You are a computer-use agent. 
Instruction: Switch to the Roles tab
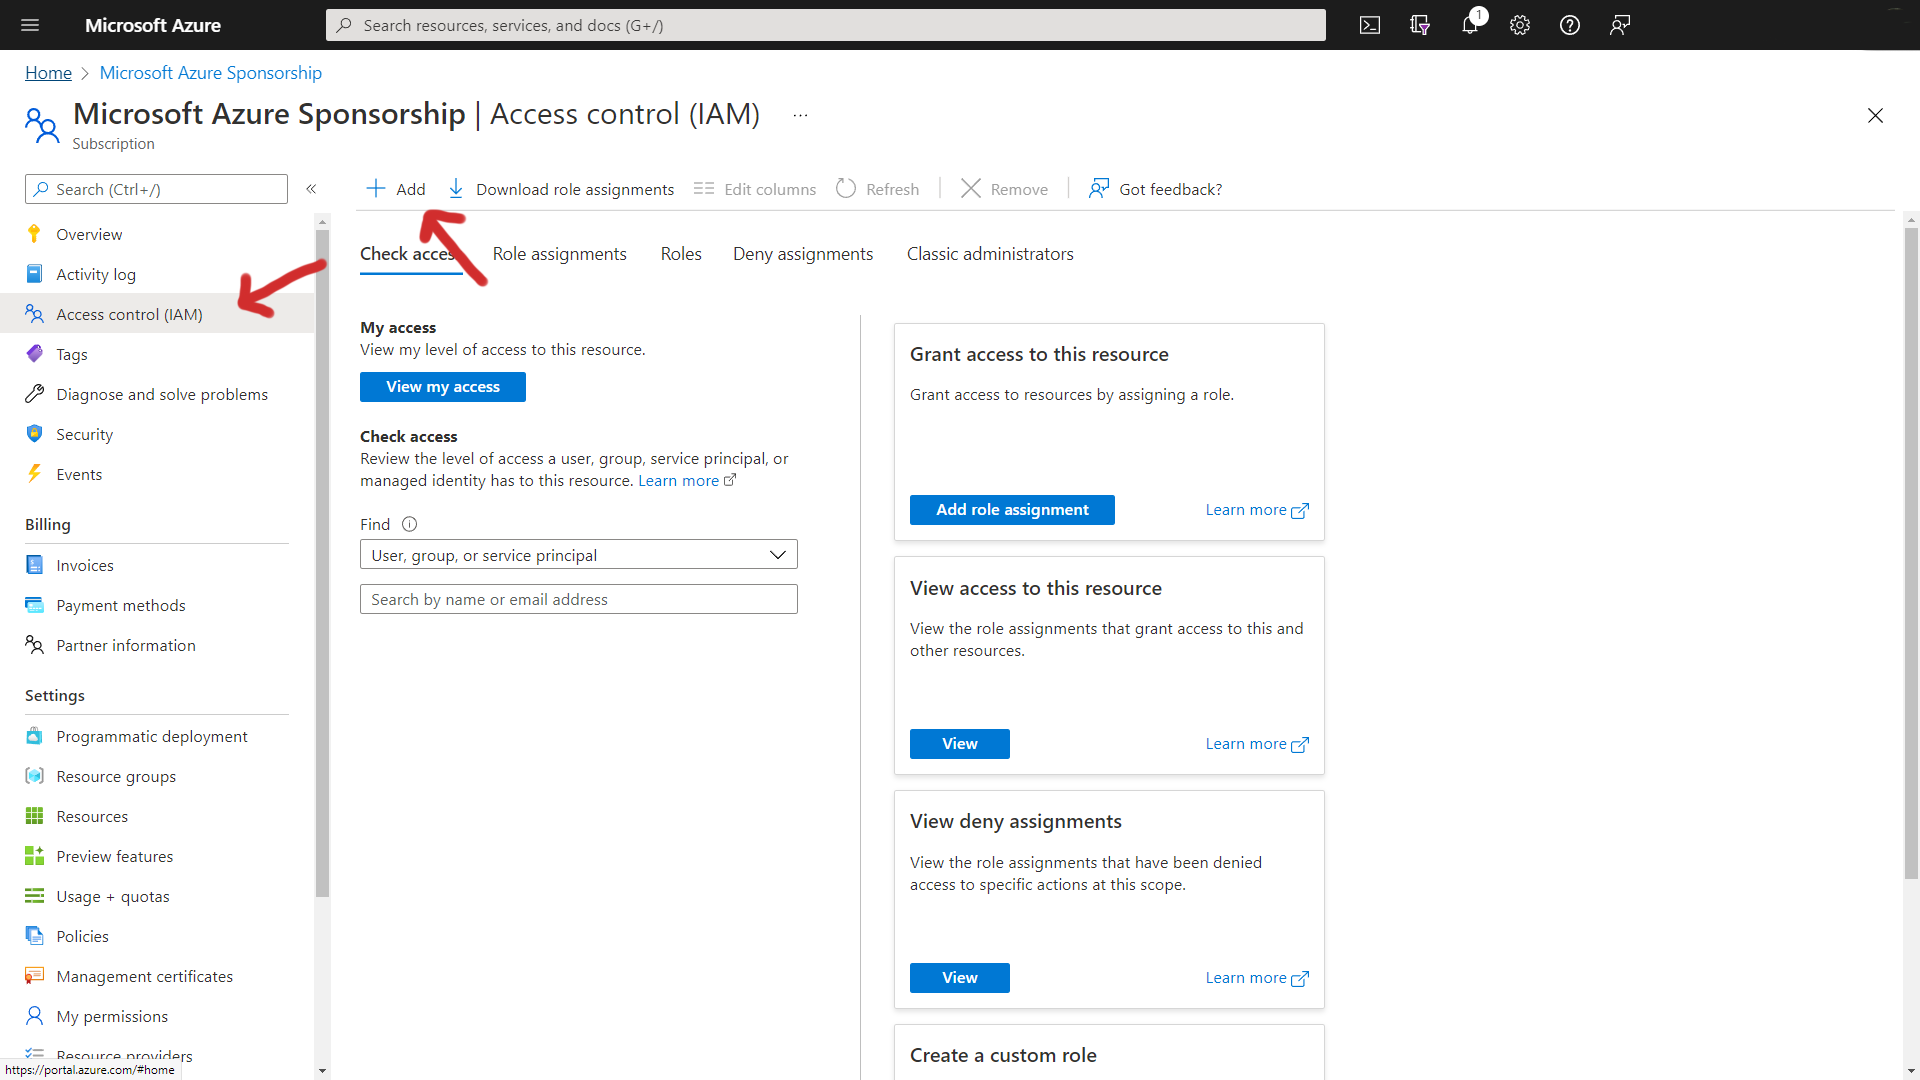681,254
